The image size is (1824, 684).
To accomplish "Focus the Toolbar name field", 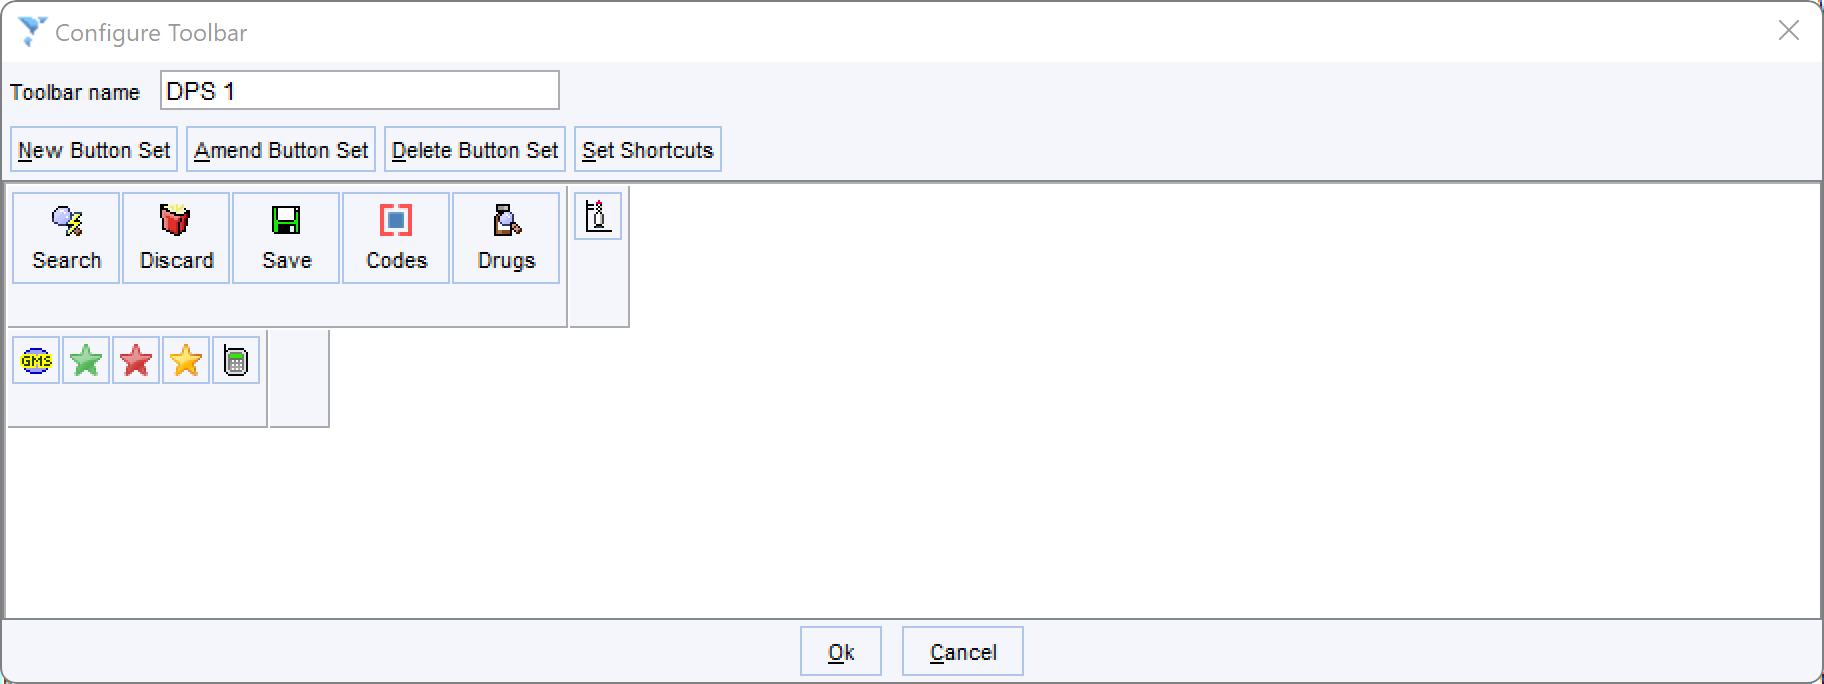I will click(x=360, y=90).
